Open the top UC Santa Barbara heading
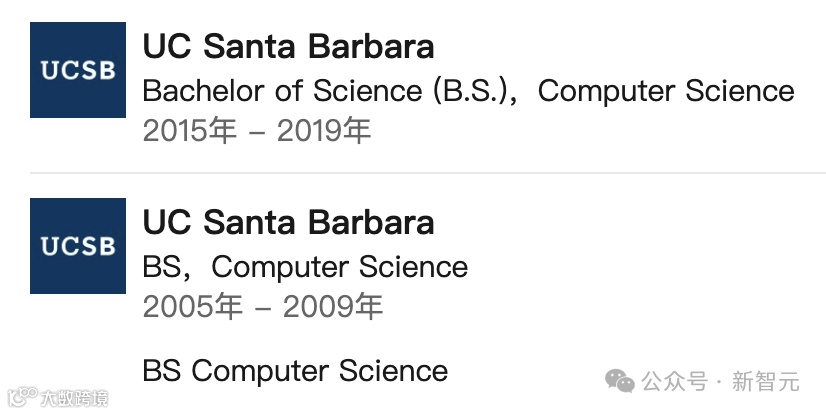The width and height of the screenshot is (826, 414). (x=288, y=46)
